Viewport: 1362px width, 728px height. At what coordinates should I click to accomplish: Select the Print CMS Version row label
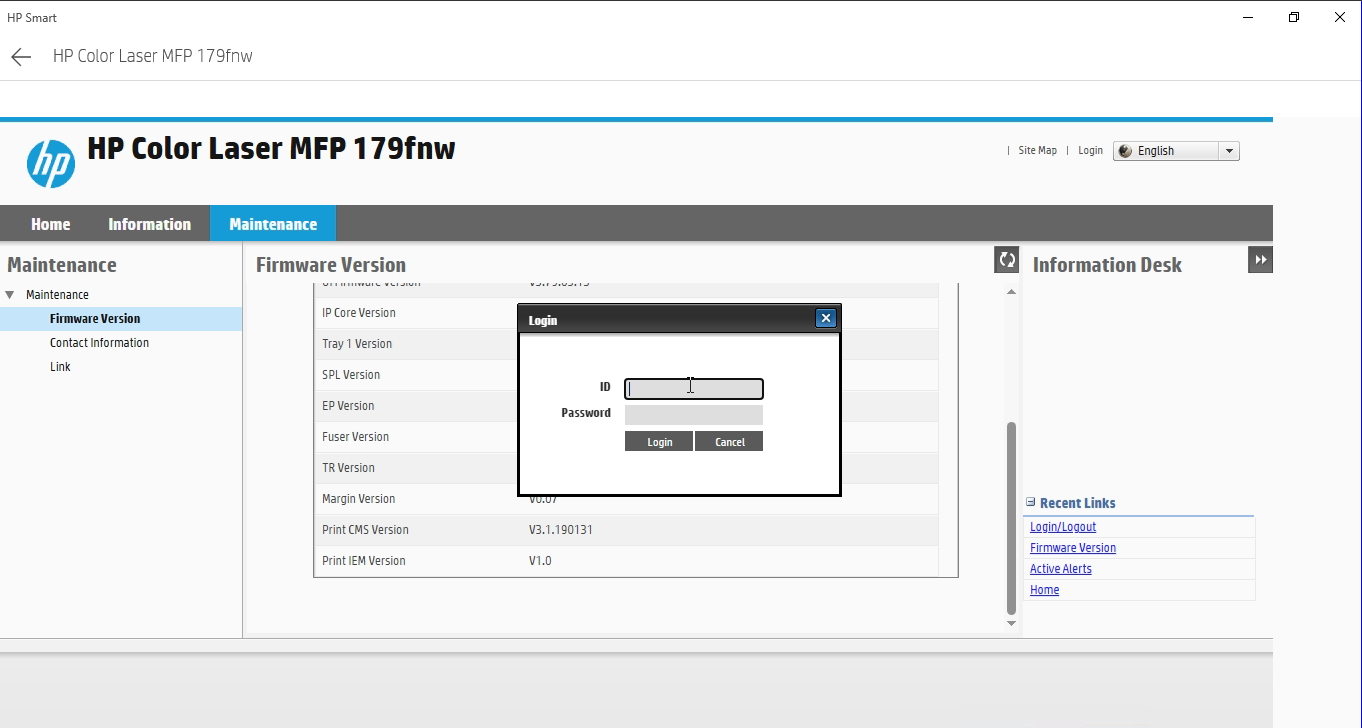(365, 530)
